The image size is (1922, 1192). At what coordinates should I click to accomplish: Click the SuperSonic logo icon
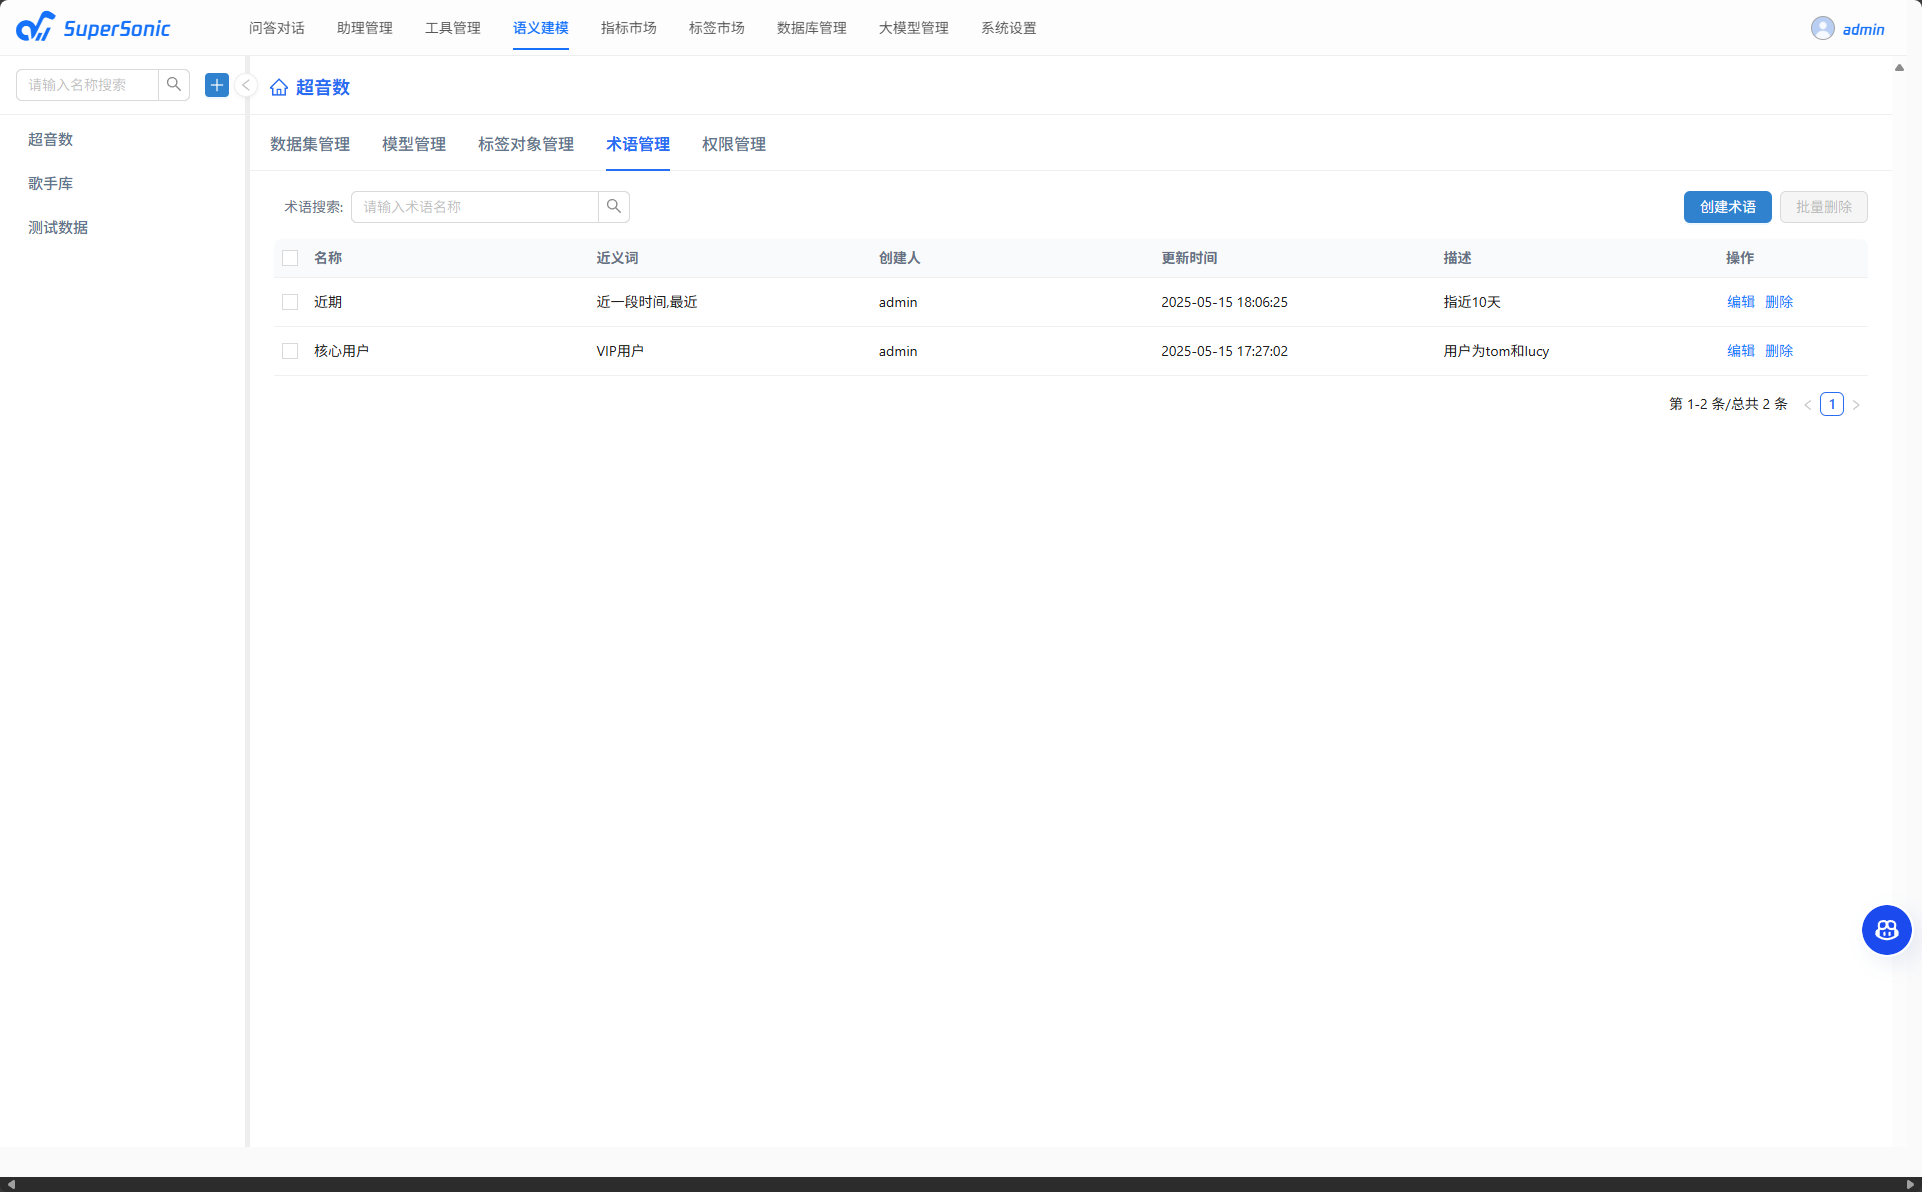click(36, 27)
